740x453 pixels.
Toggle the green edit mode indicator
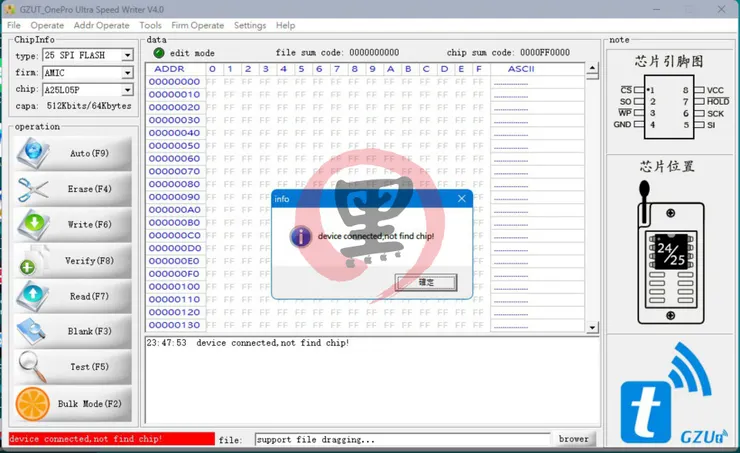point(159,53)
